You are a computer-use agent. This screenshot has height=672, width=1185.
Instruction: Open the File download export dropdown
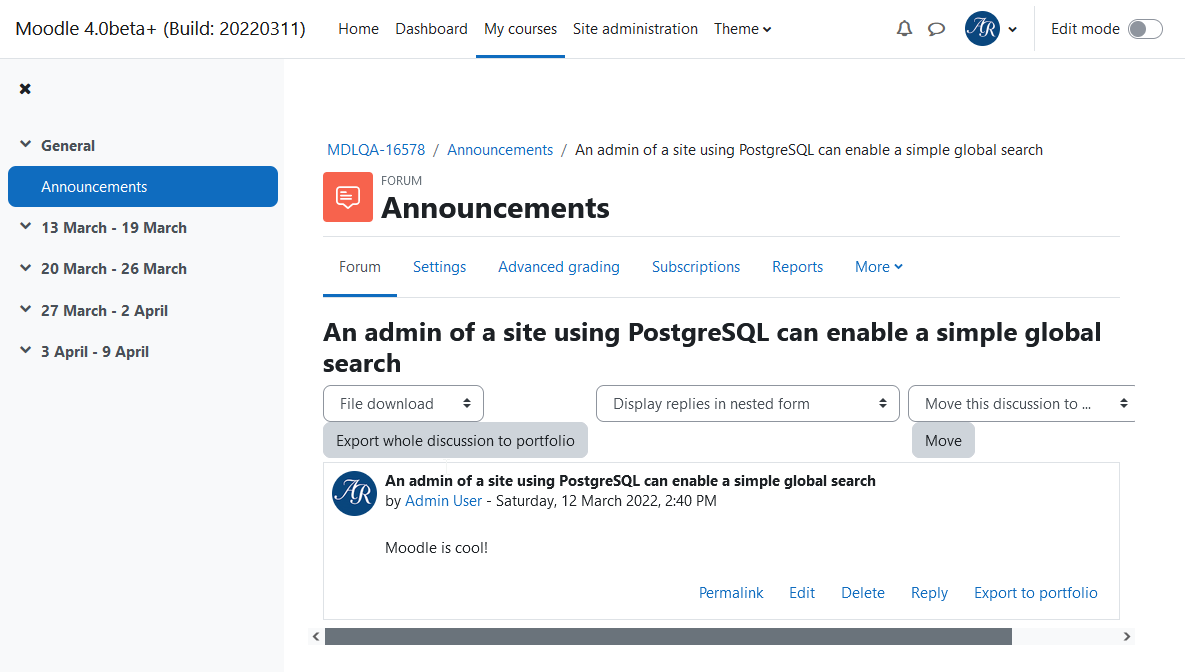coord(404,404)
